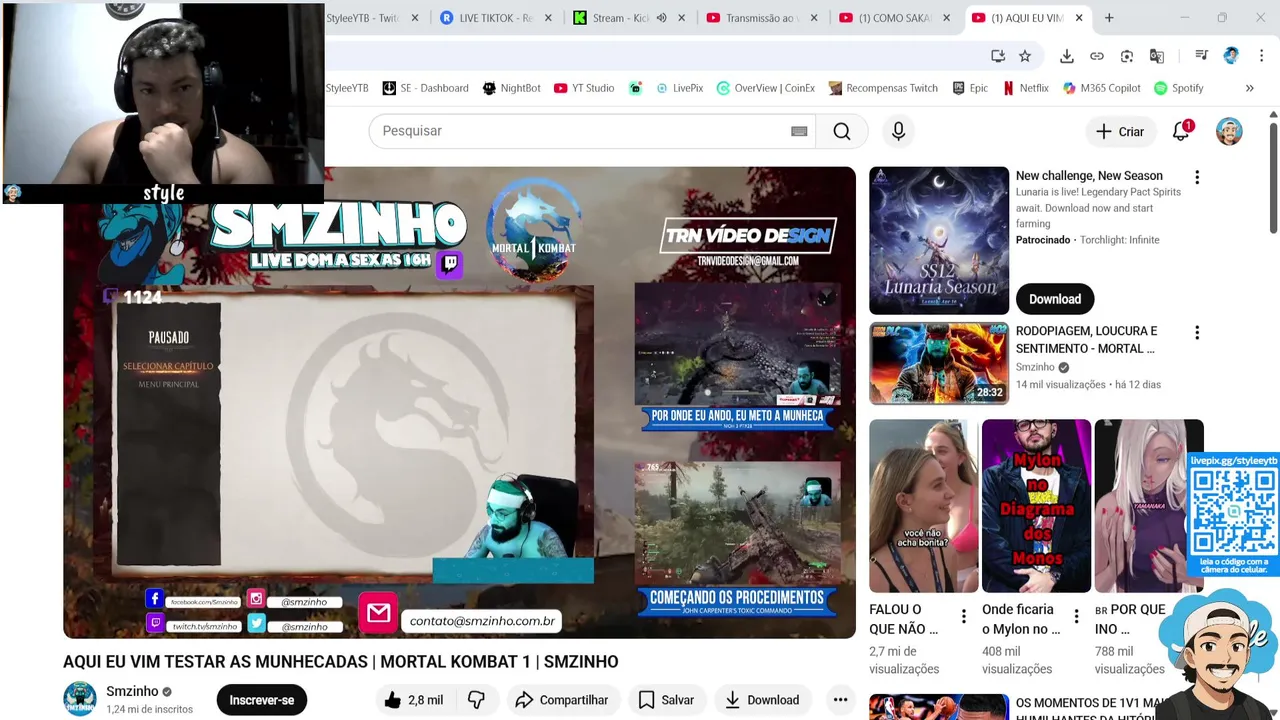Open the on-screen keyboard in search box
The image size is (1280, 720).
pyautogui.click(x=799, y=131)
